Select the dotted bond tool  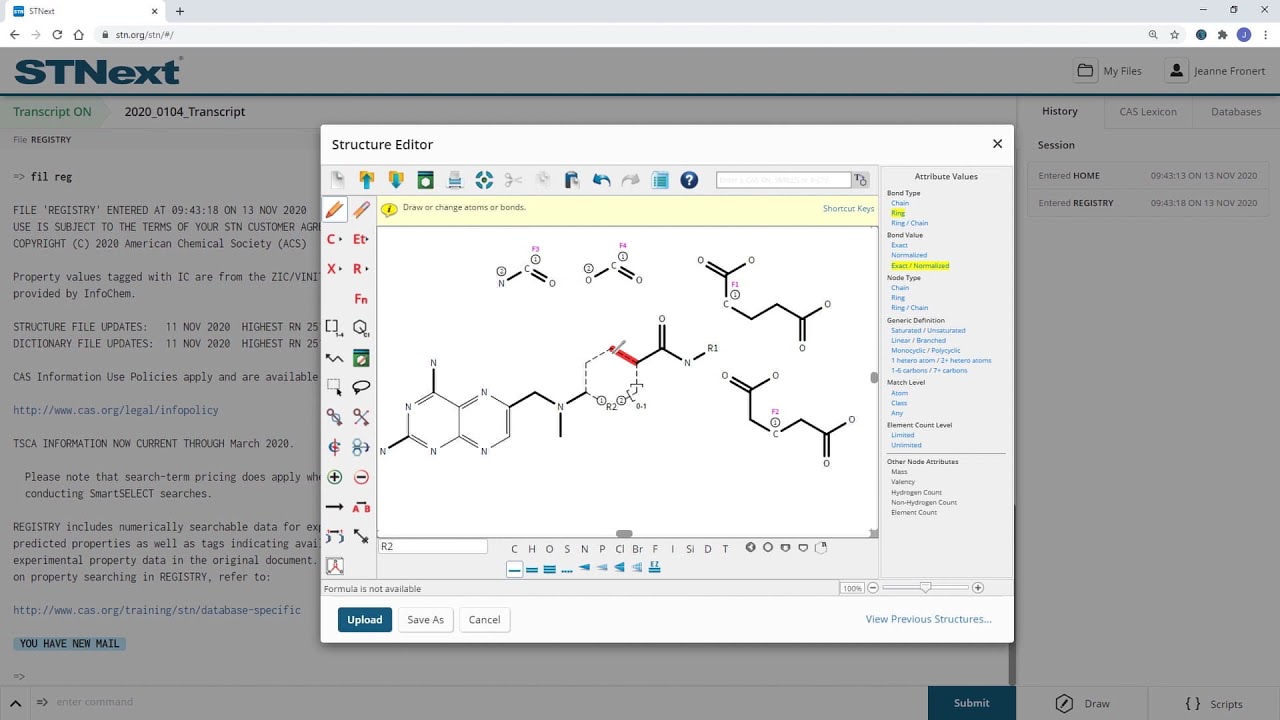567,569
